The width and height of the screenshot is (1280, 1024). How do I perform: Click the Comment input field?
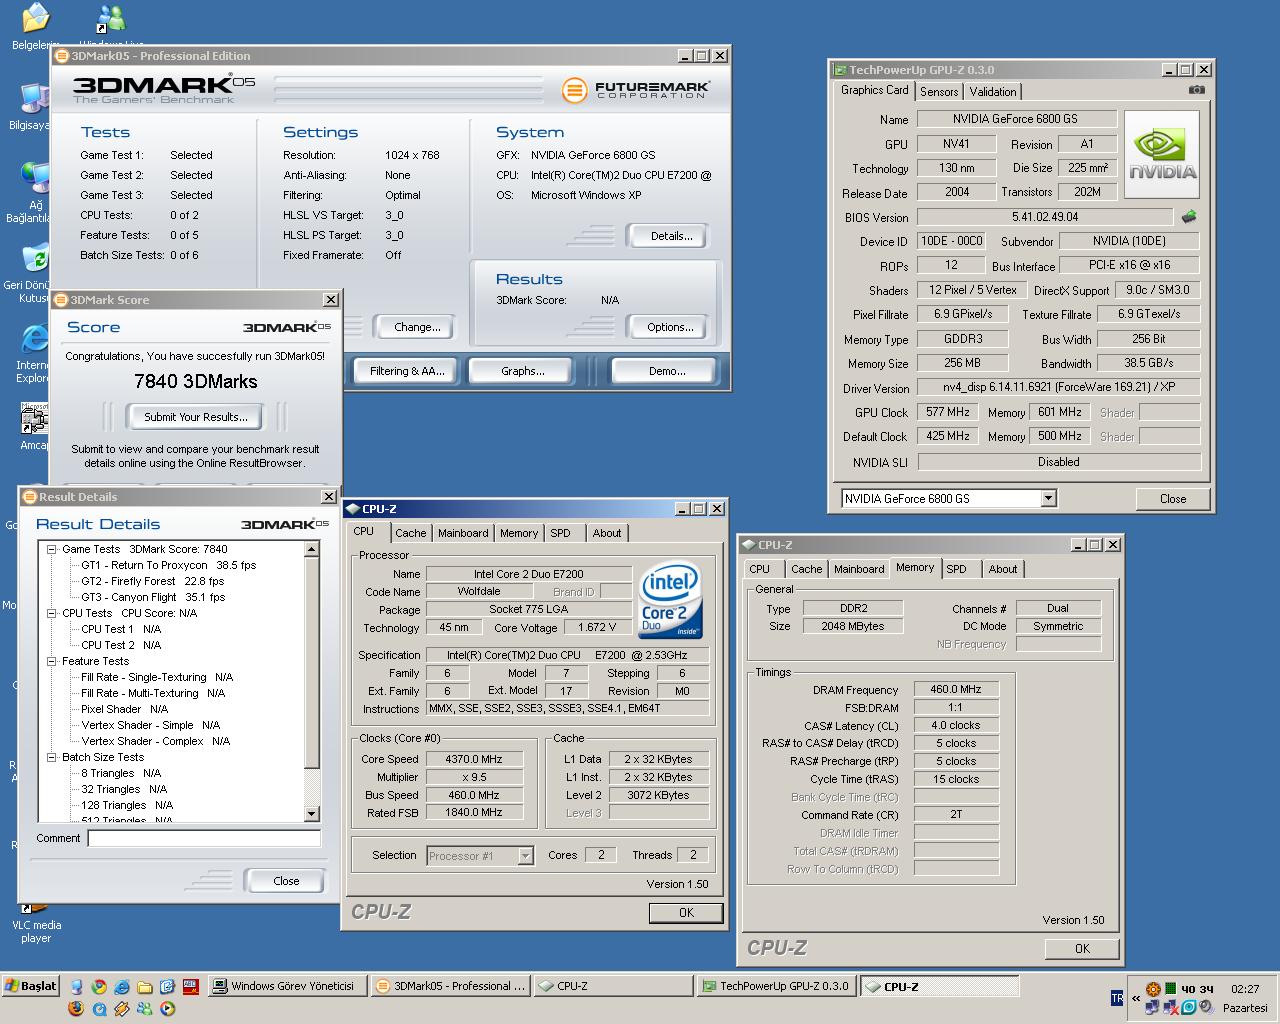coord(204,839)
